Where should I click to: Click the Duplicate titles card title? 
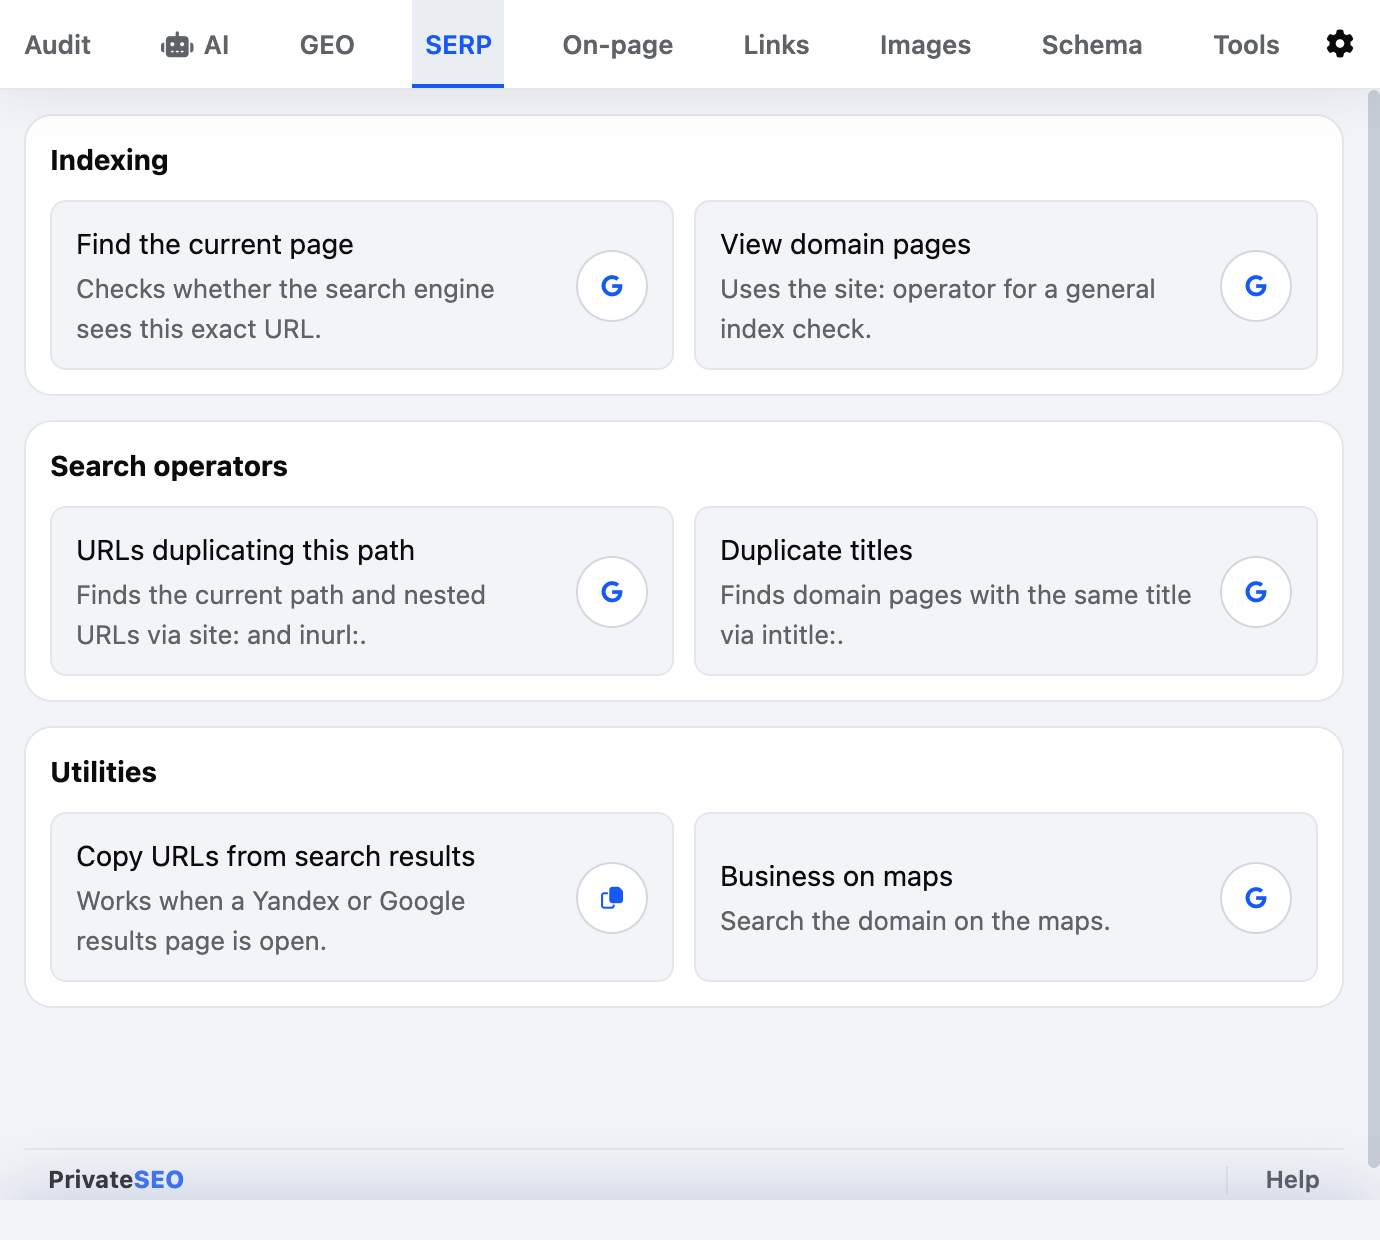[x=817, y=551]
